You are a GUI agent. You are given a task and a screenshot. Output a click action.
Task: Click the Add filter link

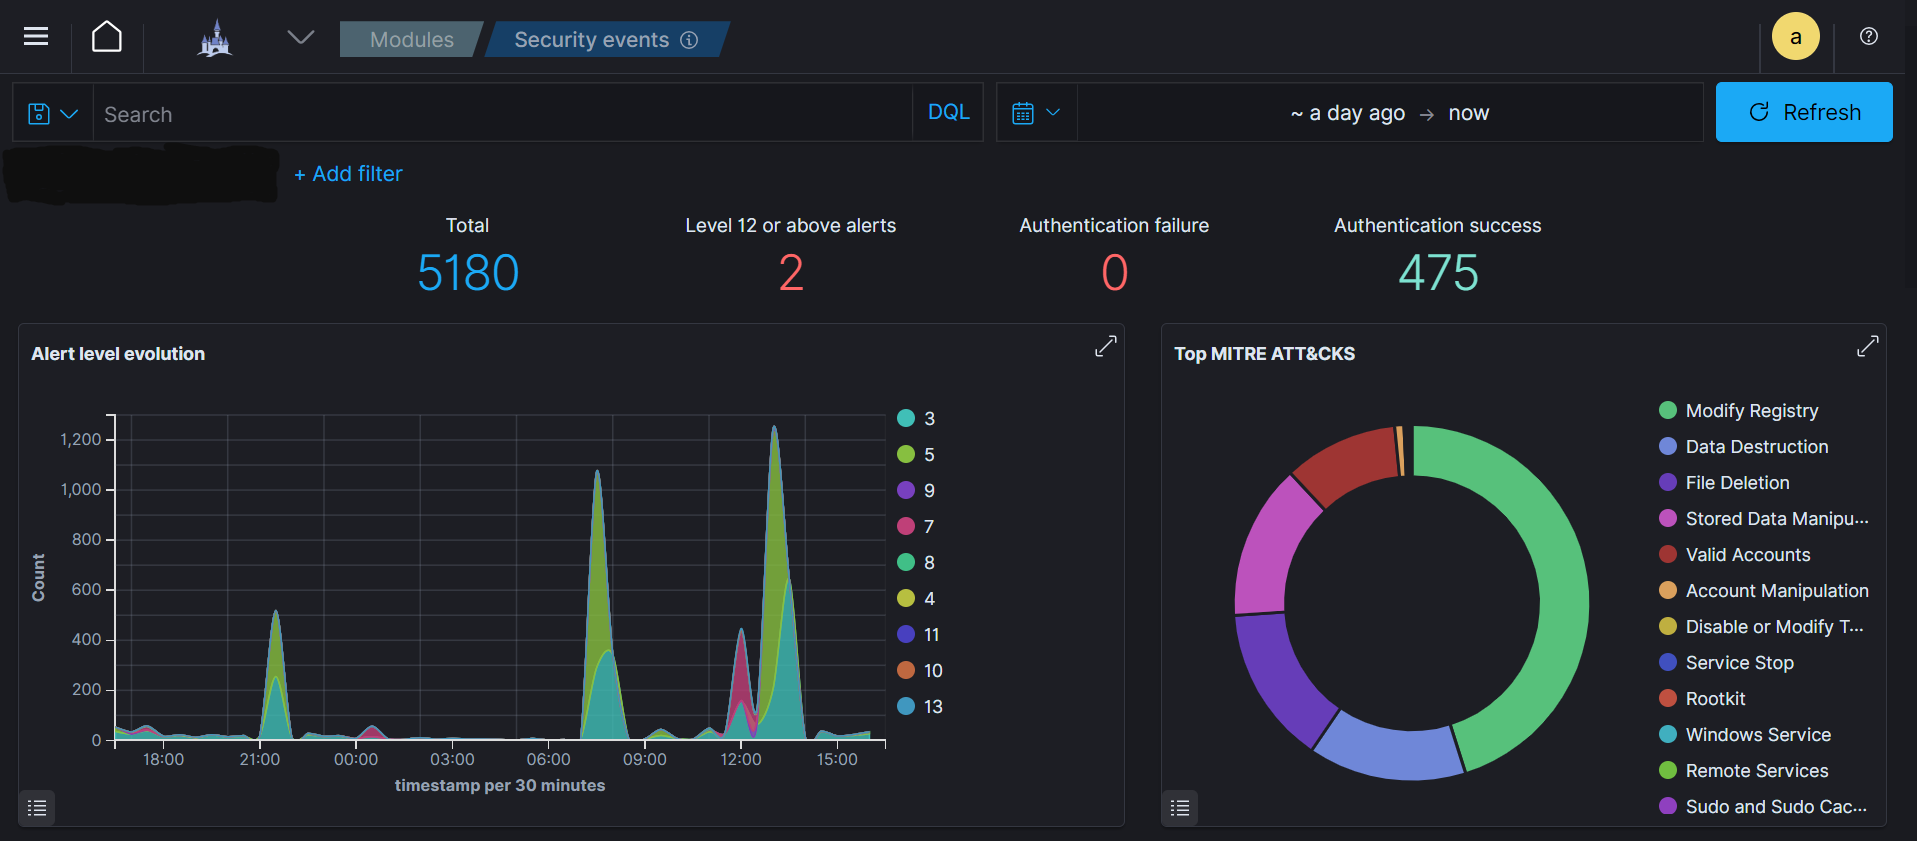pyautogui.click(x=348, y=174)
